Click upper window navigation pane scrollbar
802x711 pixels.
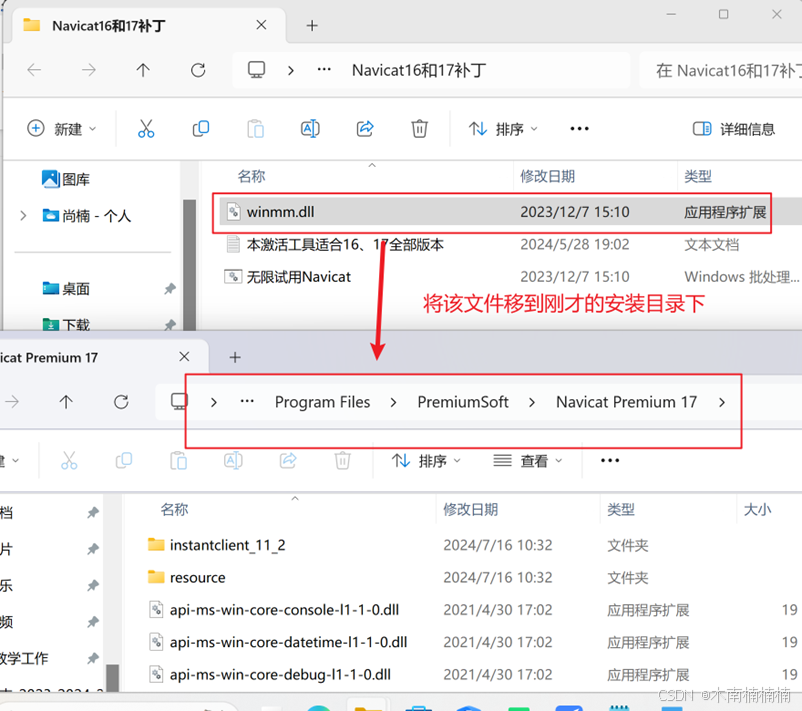(189, 265)
